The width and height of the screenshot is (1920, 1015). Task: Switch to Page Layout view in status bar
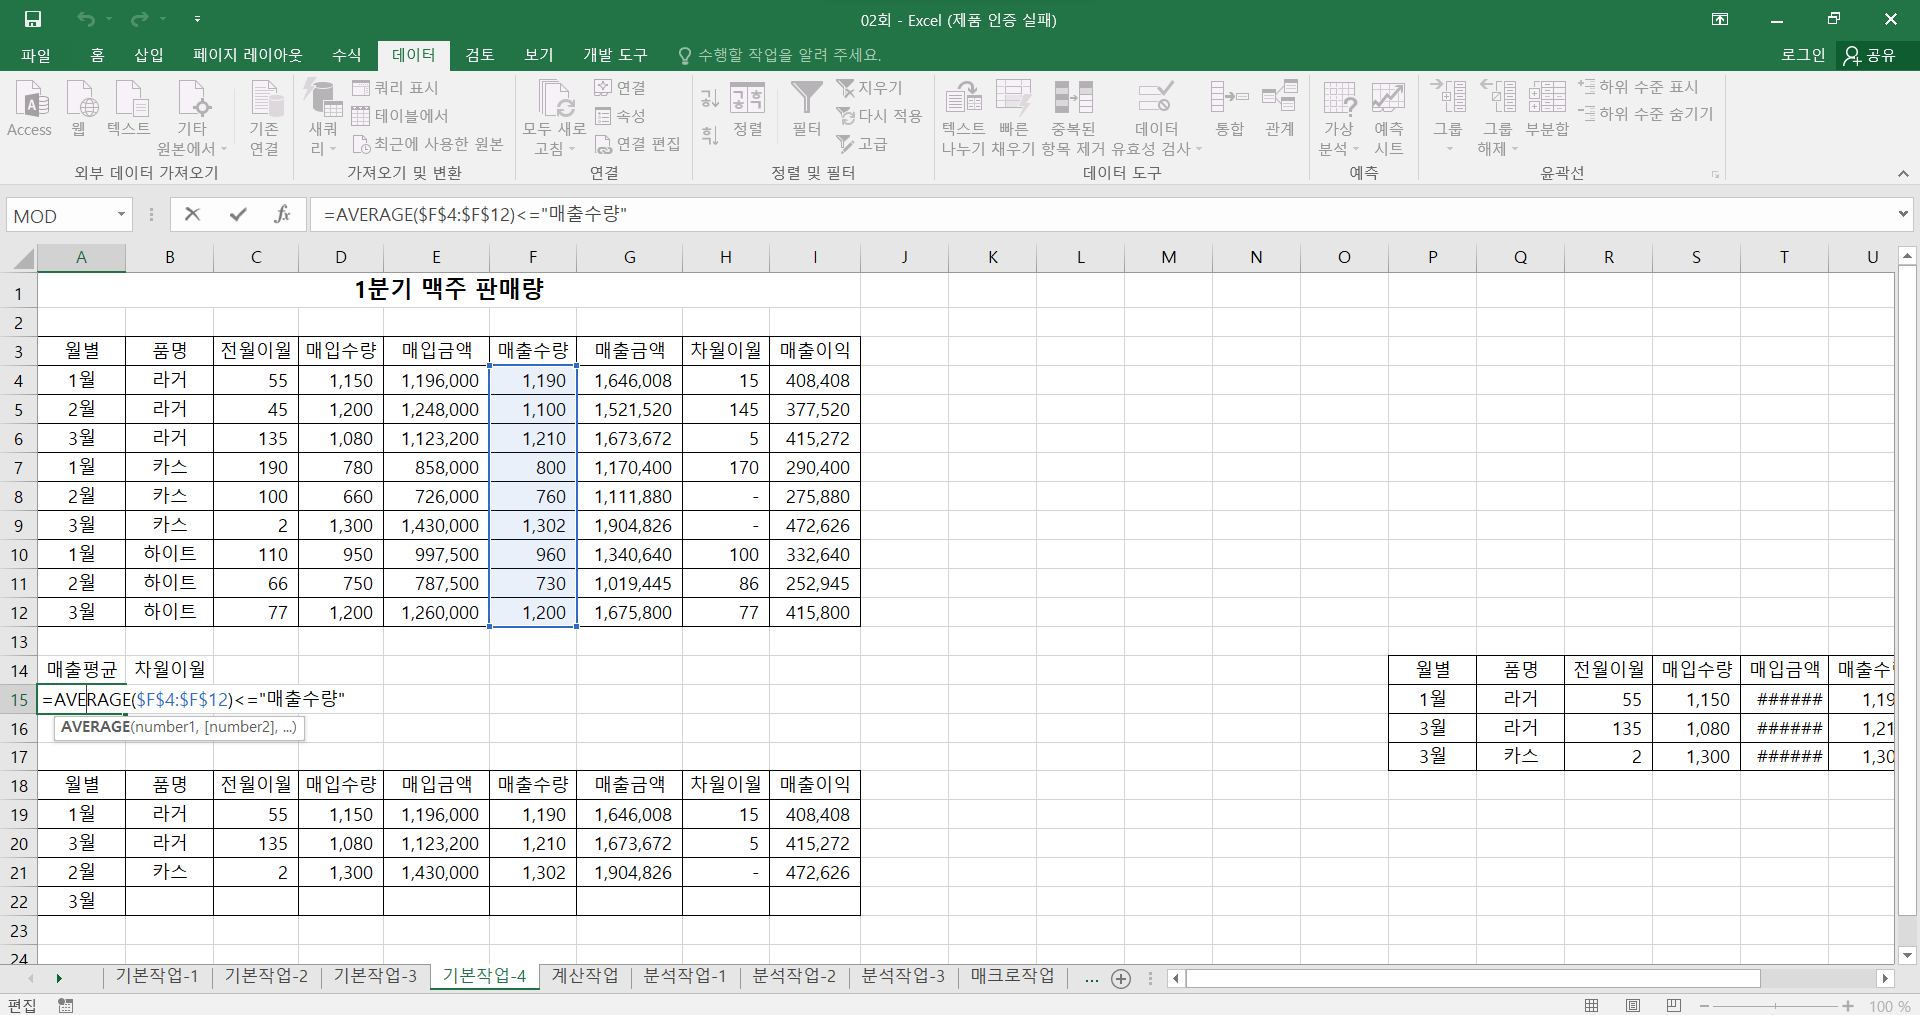click(1633, 1005)
